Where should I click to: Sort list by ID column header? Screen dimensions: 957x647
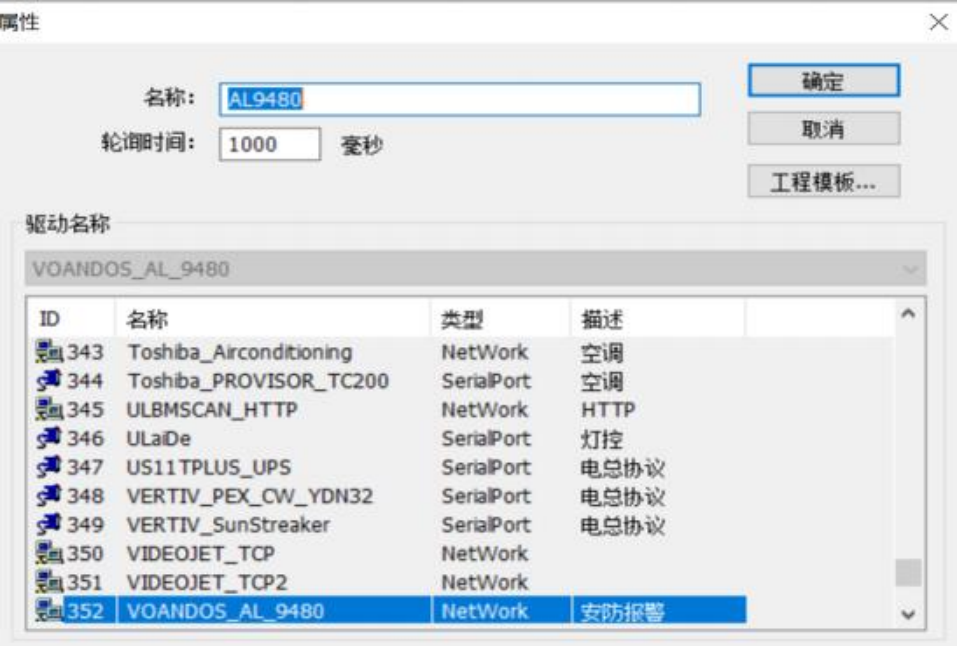point(71,319)
